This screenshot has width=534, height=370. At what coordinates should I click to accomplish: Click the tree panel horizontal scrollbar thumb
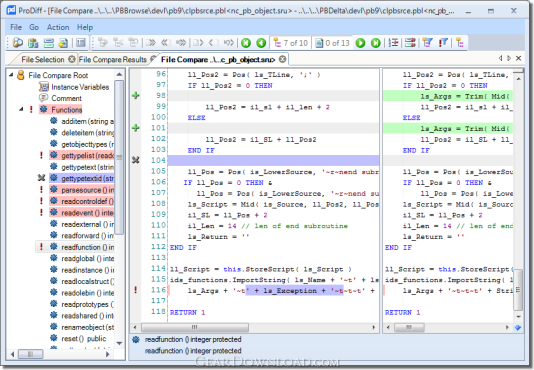(30, 354)
